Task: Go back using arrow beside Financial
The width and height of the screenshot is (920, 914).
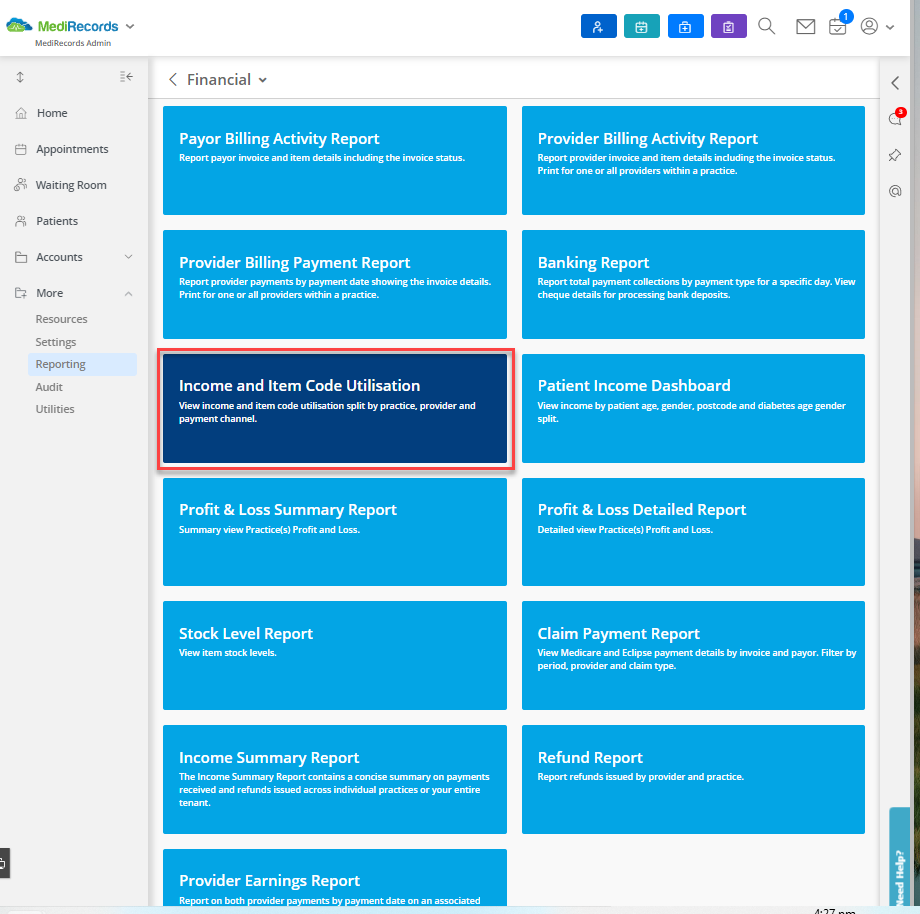Action: click(172, 80)
